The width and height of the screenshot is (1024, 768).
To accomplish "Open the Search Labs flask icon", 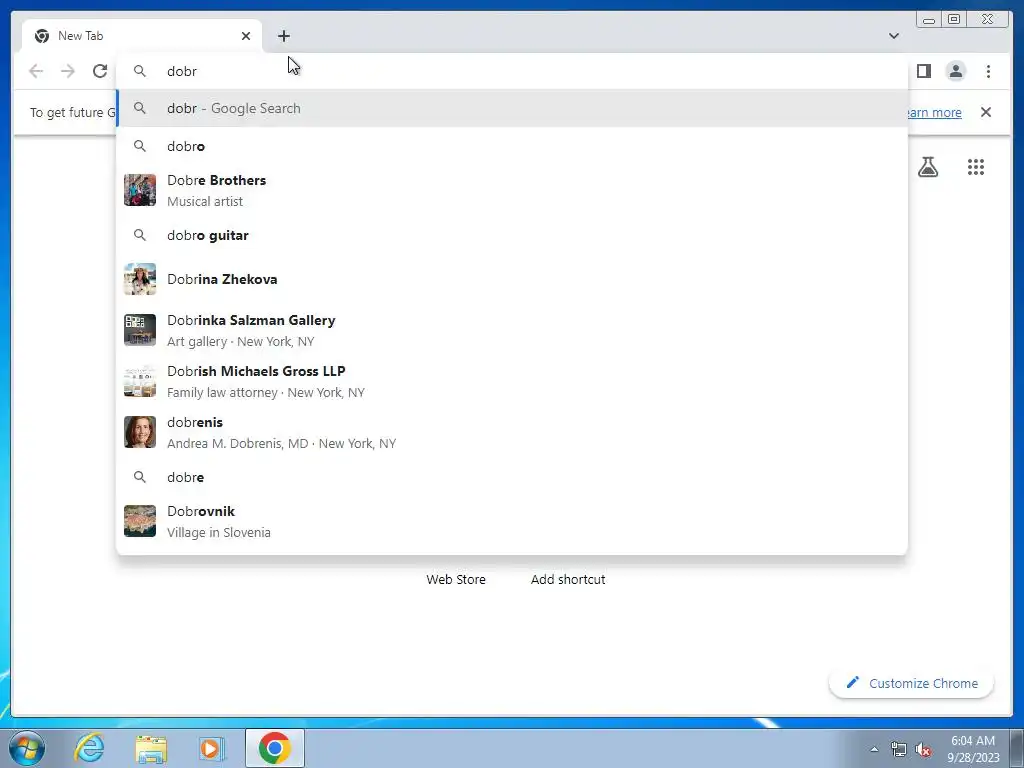I will pyautogui.click(x=927, y=167).
